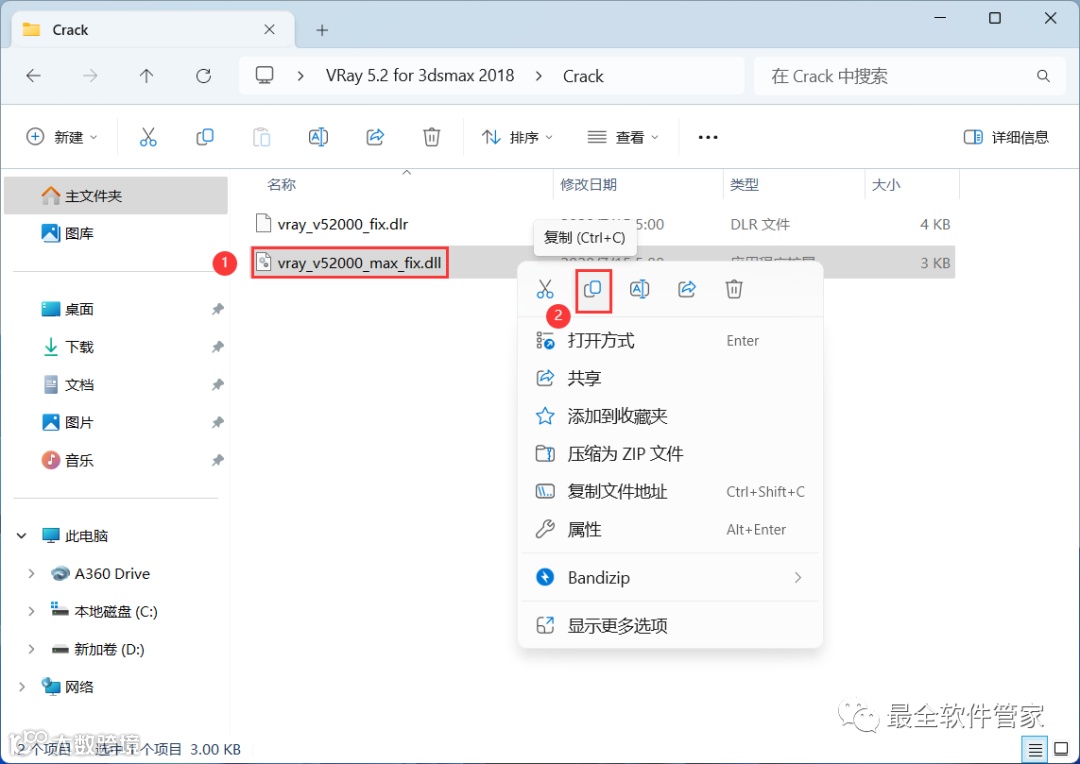Open 下载 in the sidebar

pyautogui.click(x=116, y=347)
